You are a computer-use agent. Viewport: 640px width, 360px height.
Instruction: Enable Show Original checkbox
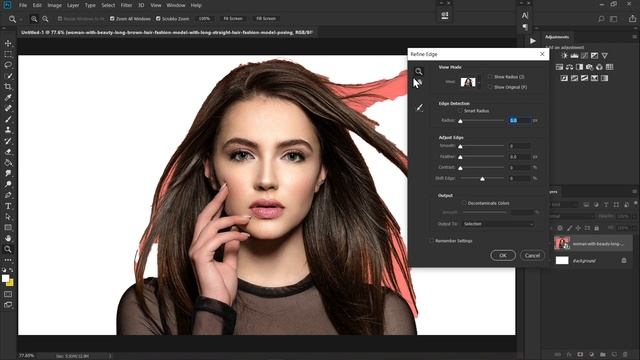coord(490,87)
